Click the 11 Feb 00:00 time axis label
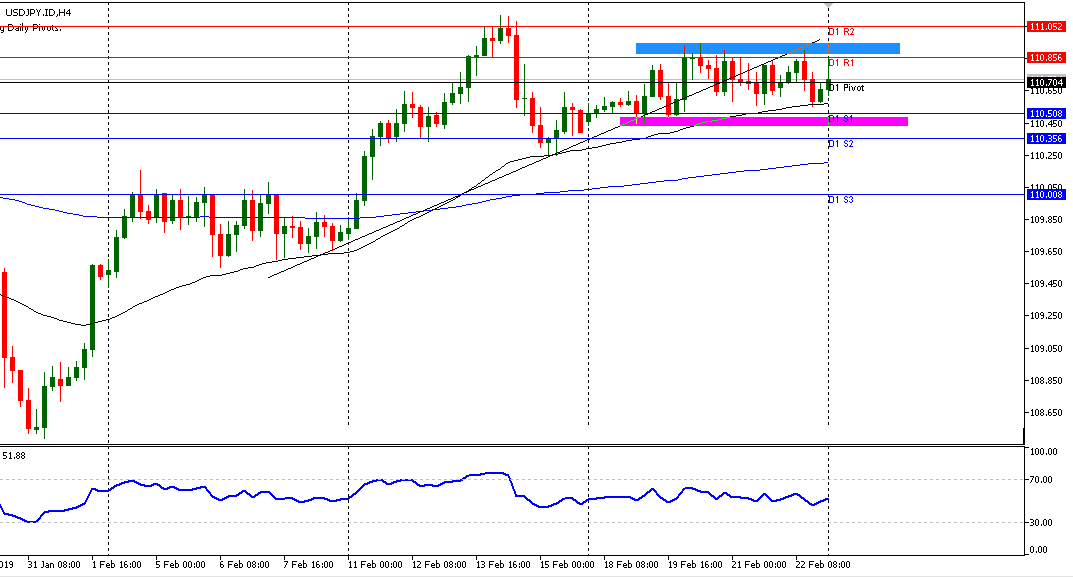Screen dimensions: 1073x577 click(x=376, y=565)
